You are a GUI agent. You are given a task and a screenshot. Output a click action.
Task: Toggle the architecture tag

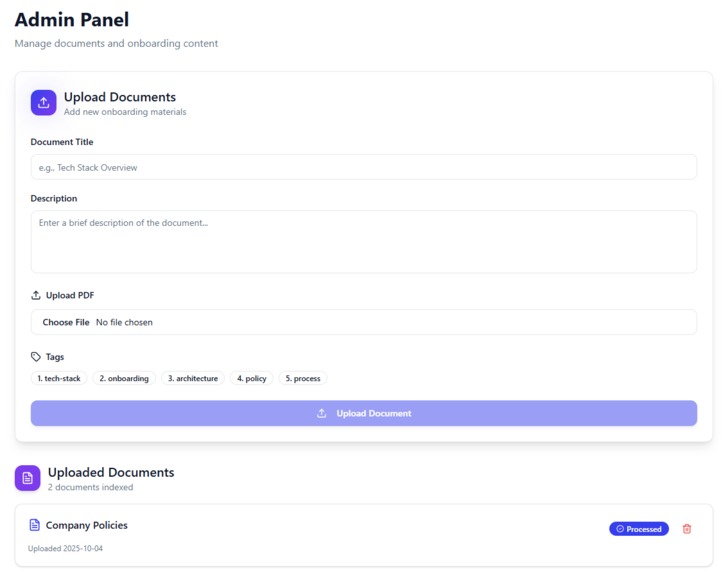tap(193, 378)
